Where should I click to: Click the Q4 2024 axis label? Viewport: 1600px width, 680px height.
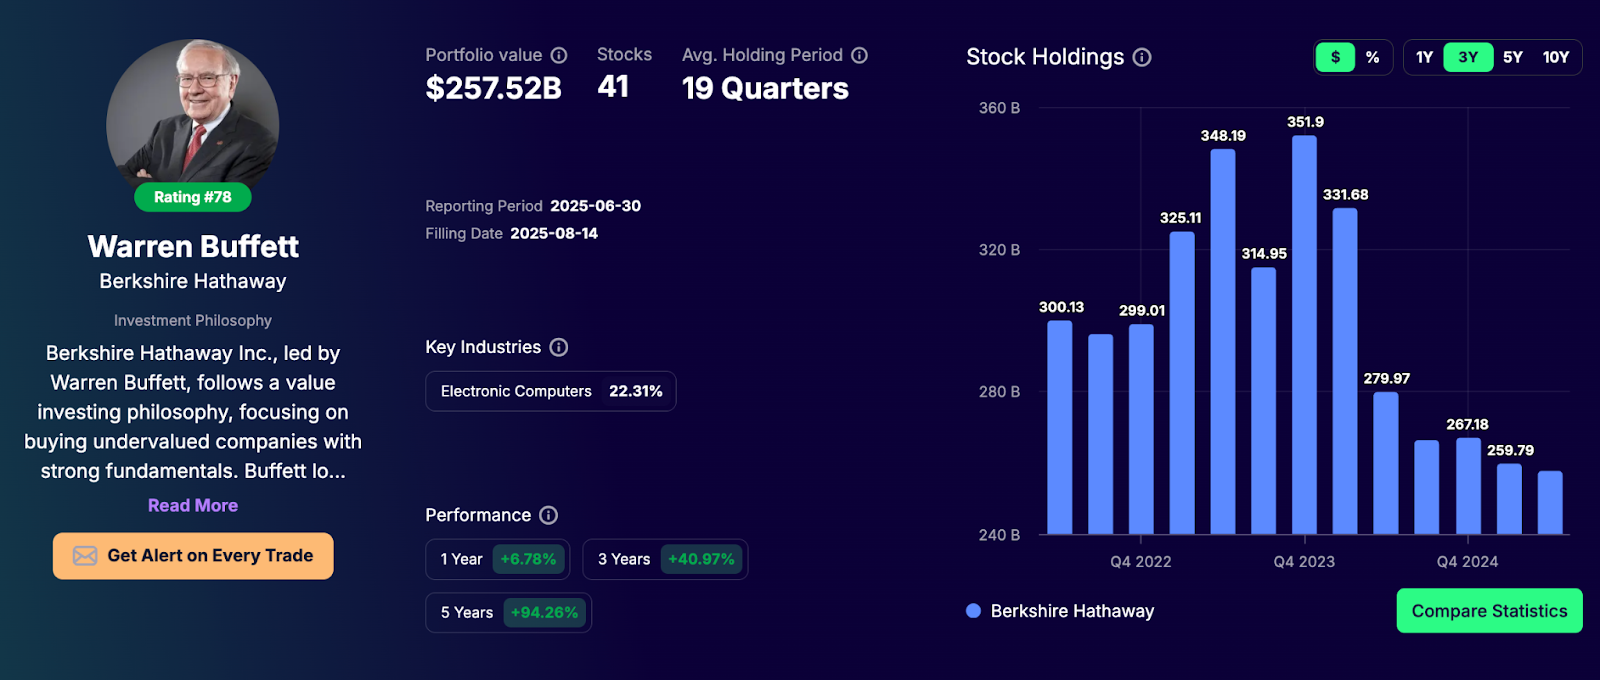click(x=1468, y=562)
